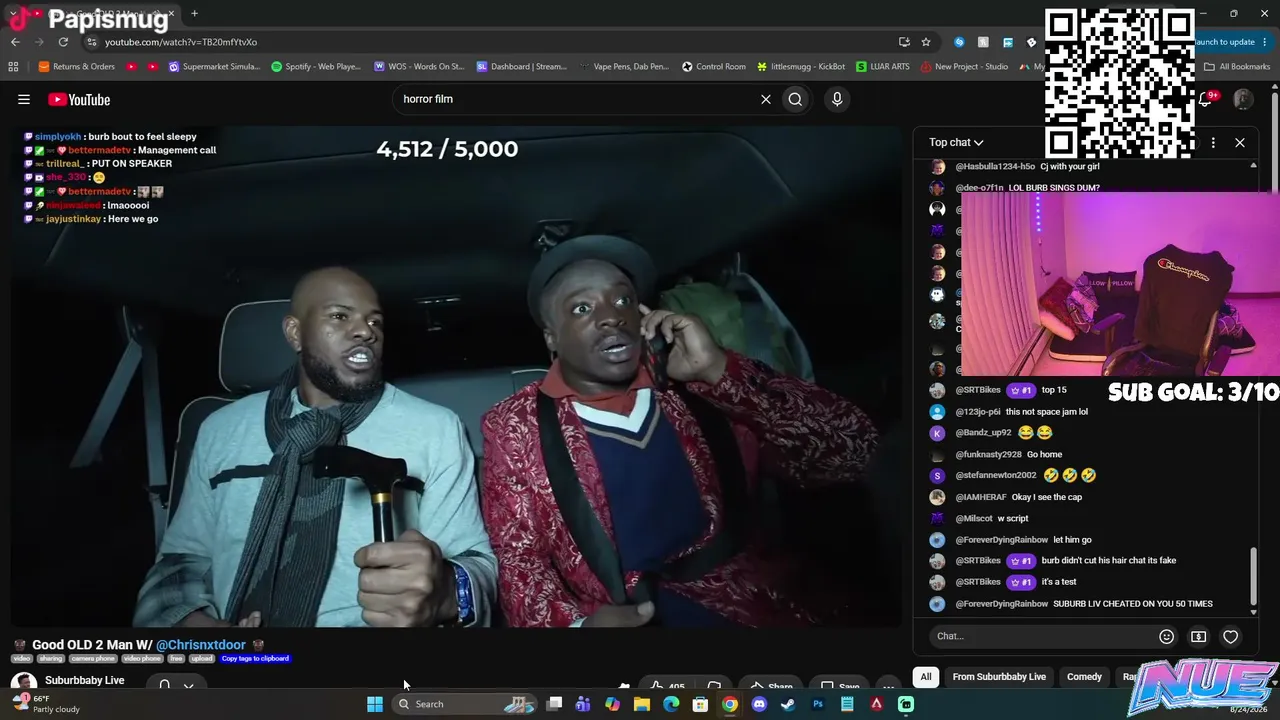The width and height of the screenshot is (1280, 720).
Task: Close the live chat panel
Action: [1240, 142]
